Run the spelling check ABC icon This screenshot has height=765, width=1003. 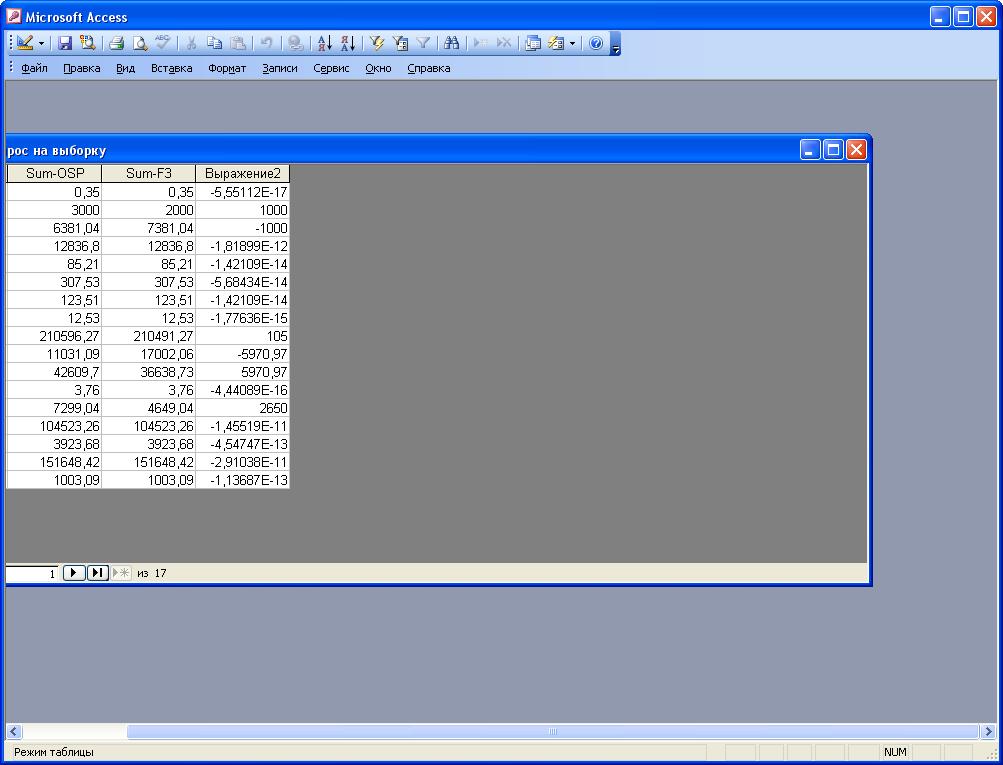(x=162, y=43)
